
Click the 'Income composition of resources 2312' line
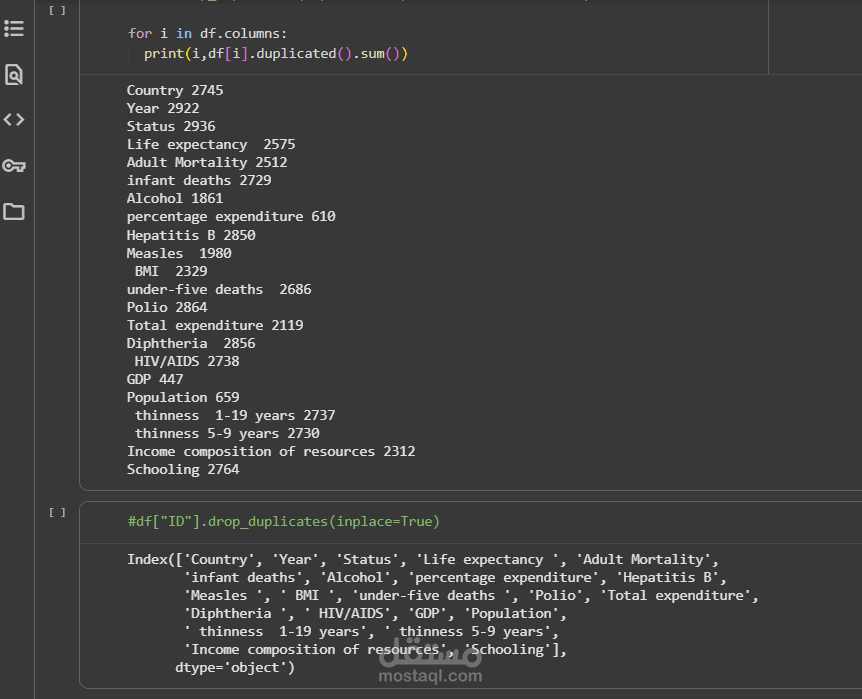(x=271, y=451)
